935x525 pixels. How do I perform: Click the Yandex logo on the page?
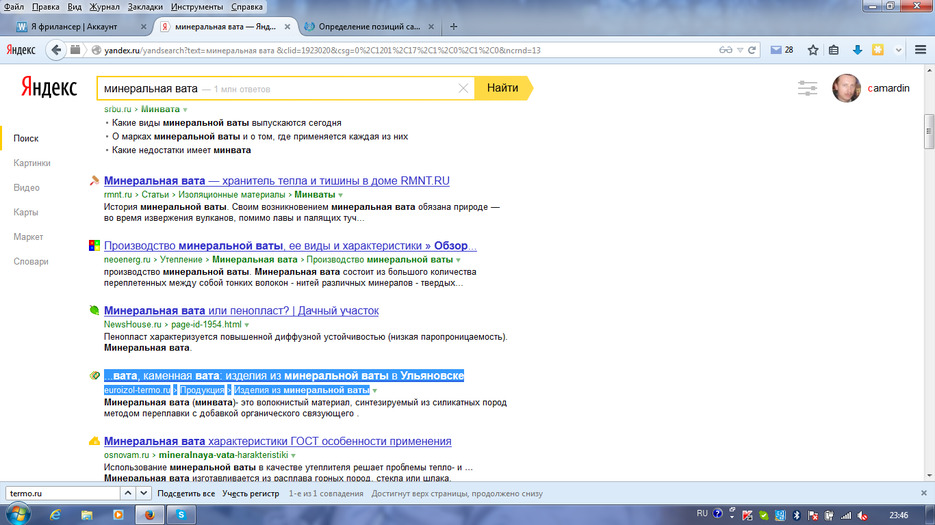pyautogui.click(x=49, y=88)
